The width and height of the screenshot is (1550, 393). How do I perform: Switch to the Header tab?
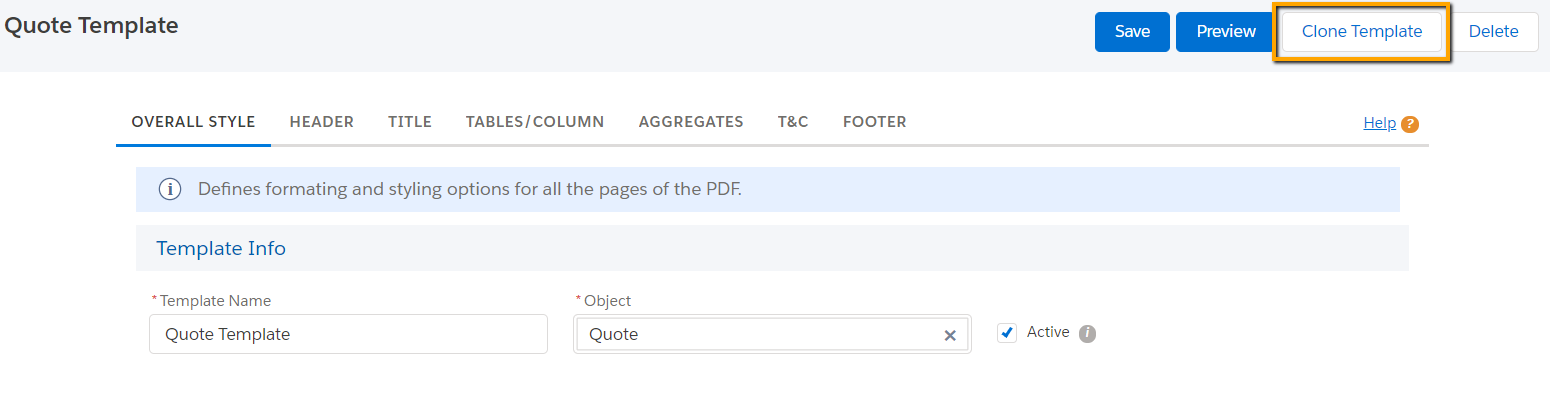point(322,122)
